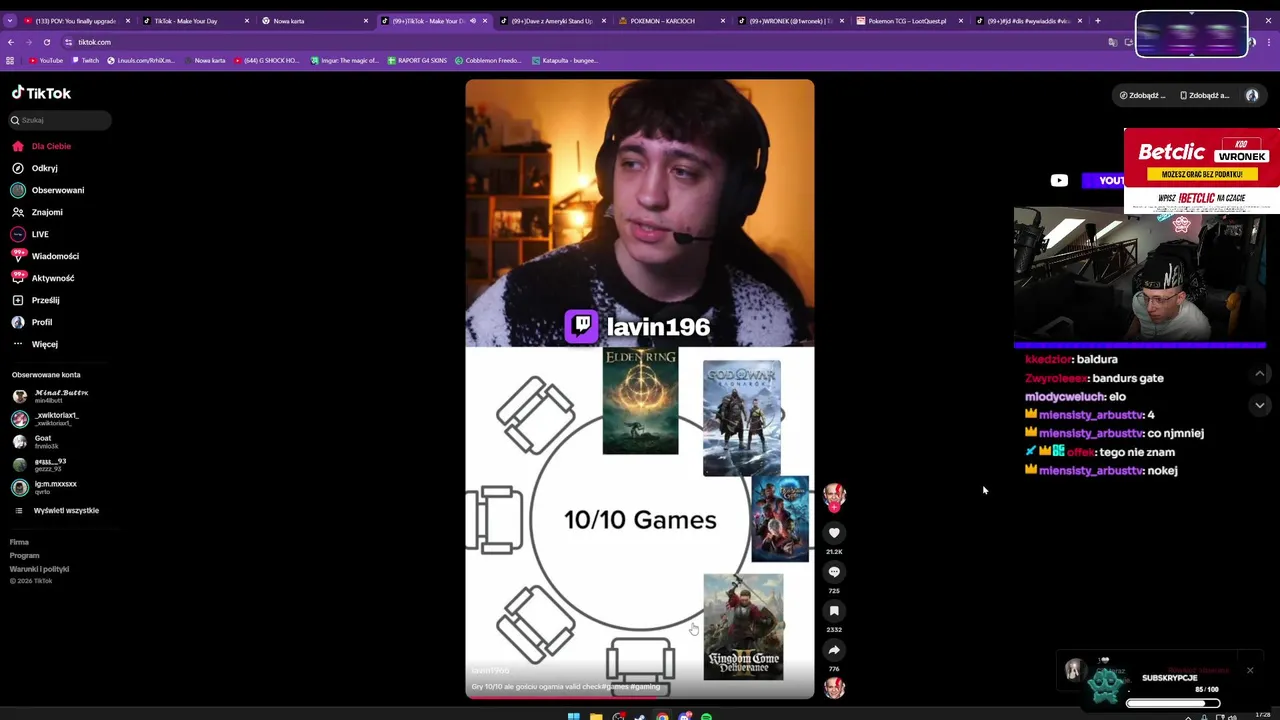Open Spotify from taskbar

pyautogui.click(x=706, y=716)
